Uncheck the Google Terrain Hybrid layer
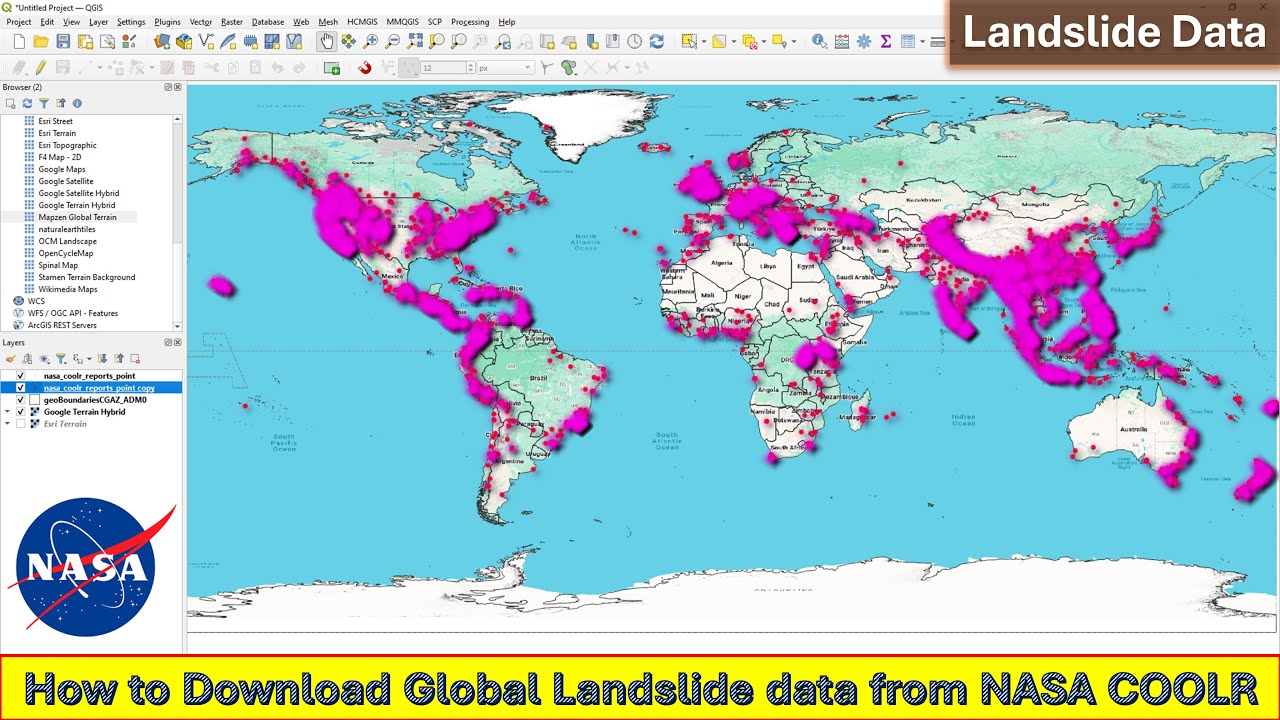The height and width of the screenshot is (720, 1280). coord(21,412)
